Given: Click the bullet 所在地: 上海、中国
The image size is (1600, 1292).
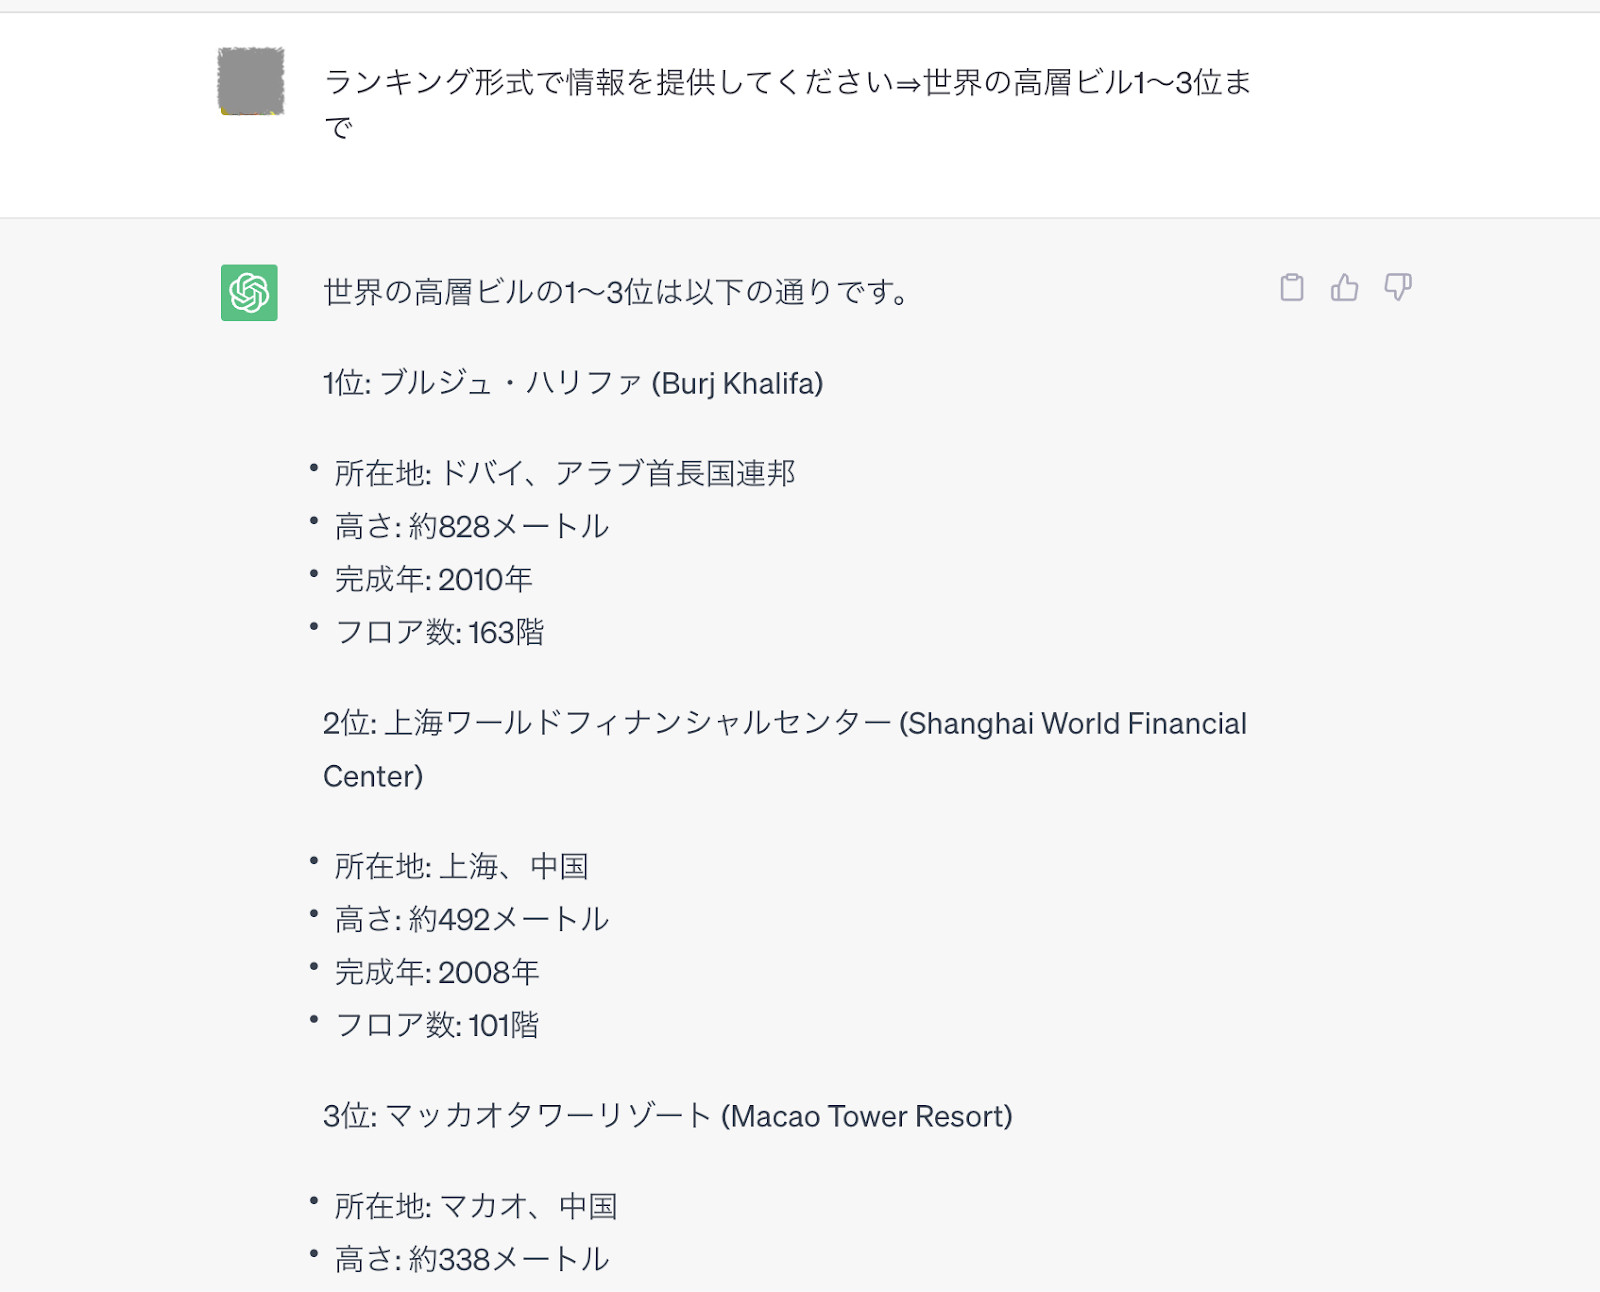Looking at the screenshot, I should coord(461,866).
